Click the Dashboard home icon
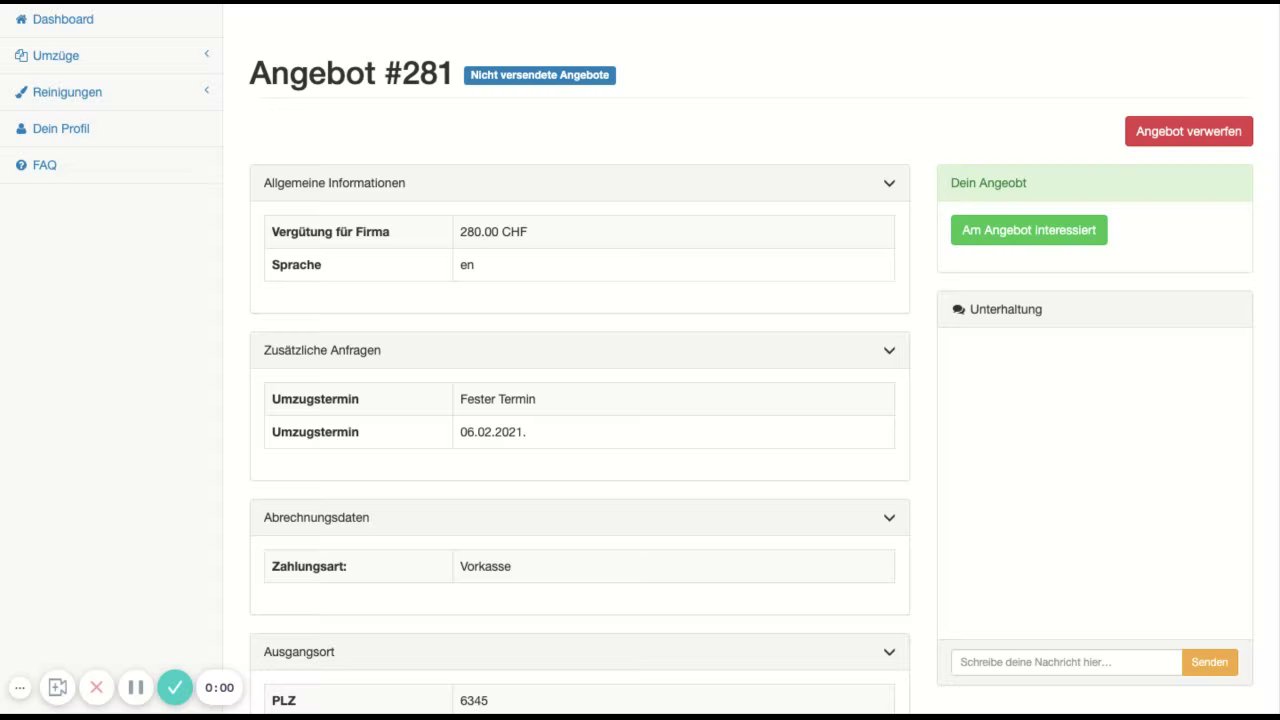The image size is (1280, 720). (x=21, y=19)
